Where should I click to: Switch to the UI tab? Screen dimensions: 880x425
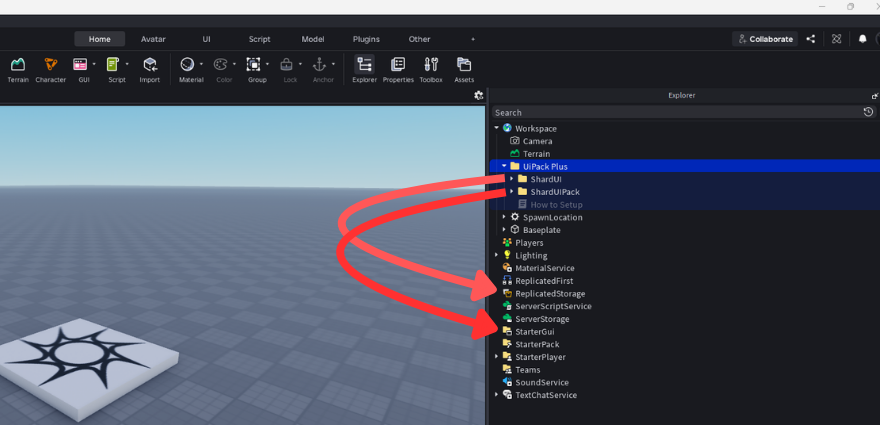207,39
